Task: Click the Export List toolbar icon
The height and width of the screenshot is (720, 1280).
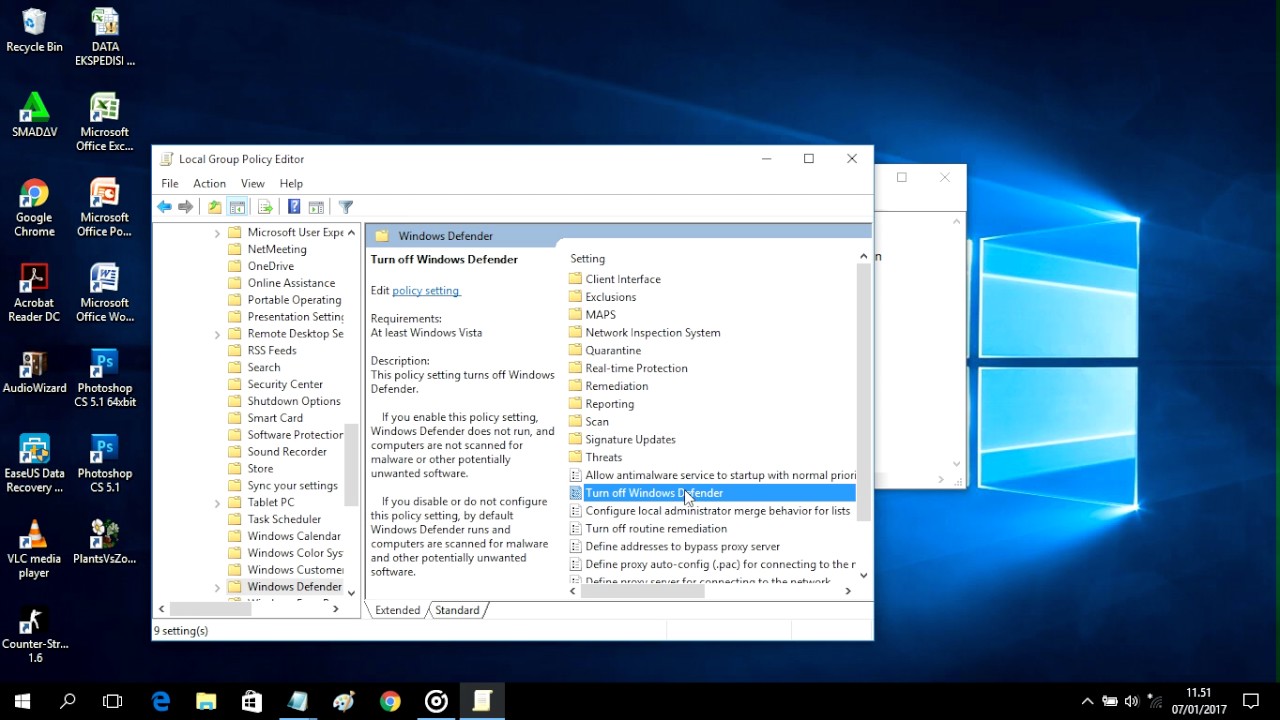Action: point(265,207)
